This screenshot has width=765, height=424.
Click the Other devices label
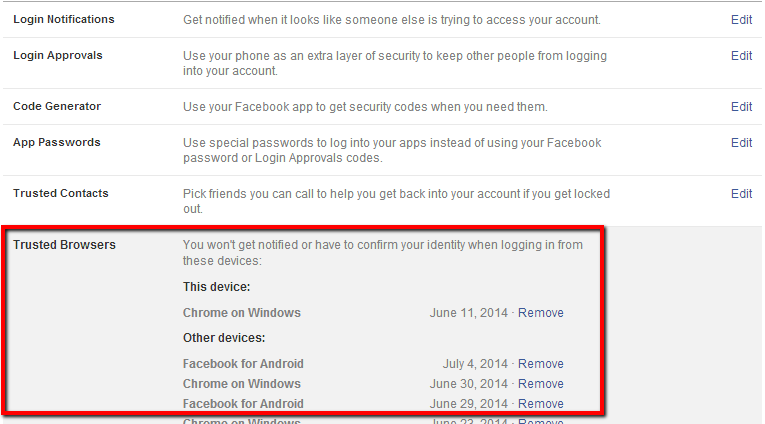point(223,338)
